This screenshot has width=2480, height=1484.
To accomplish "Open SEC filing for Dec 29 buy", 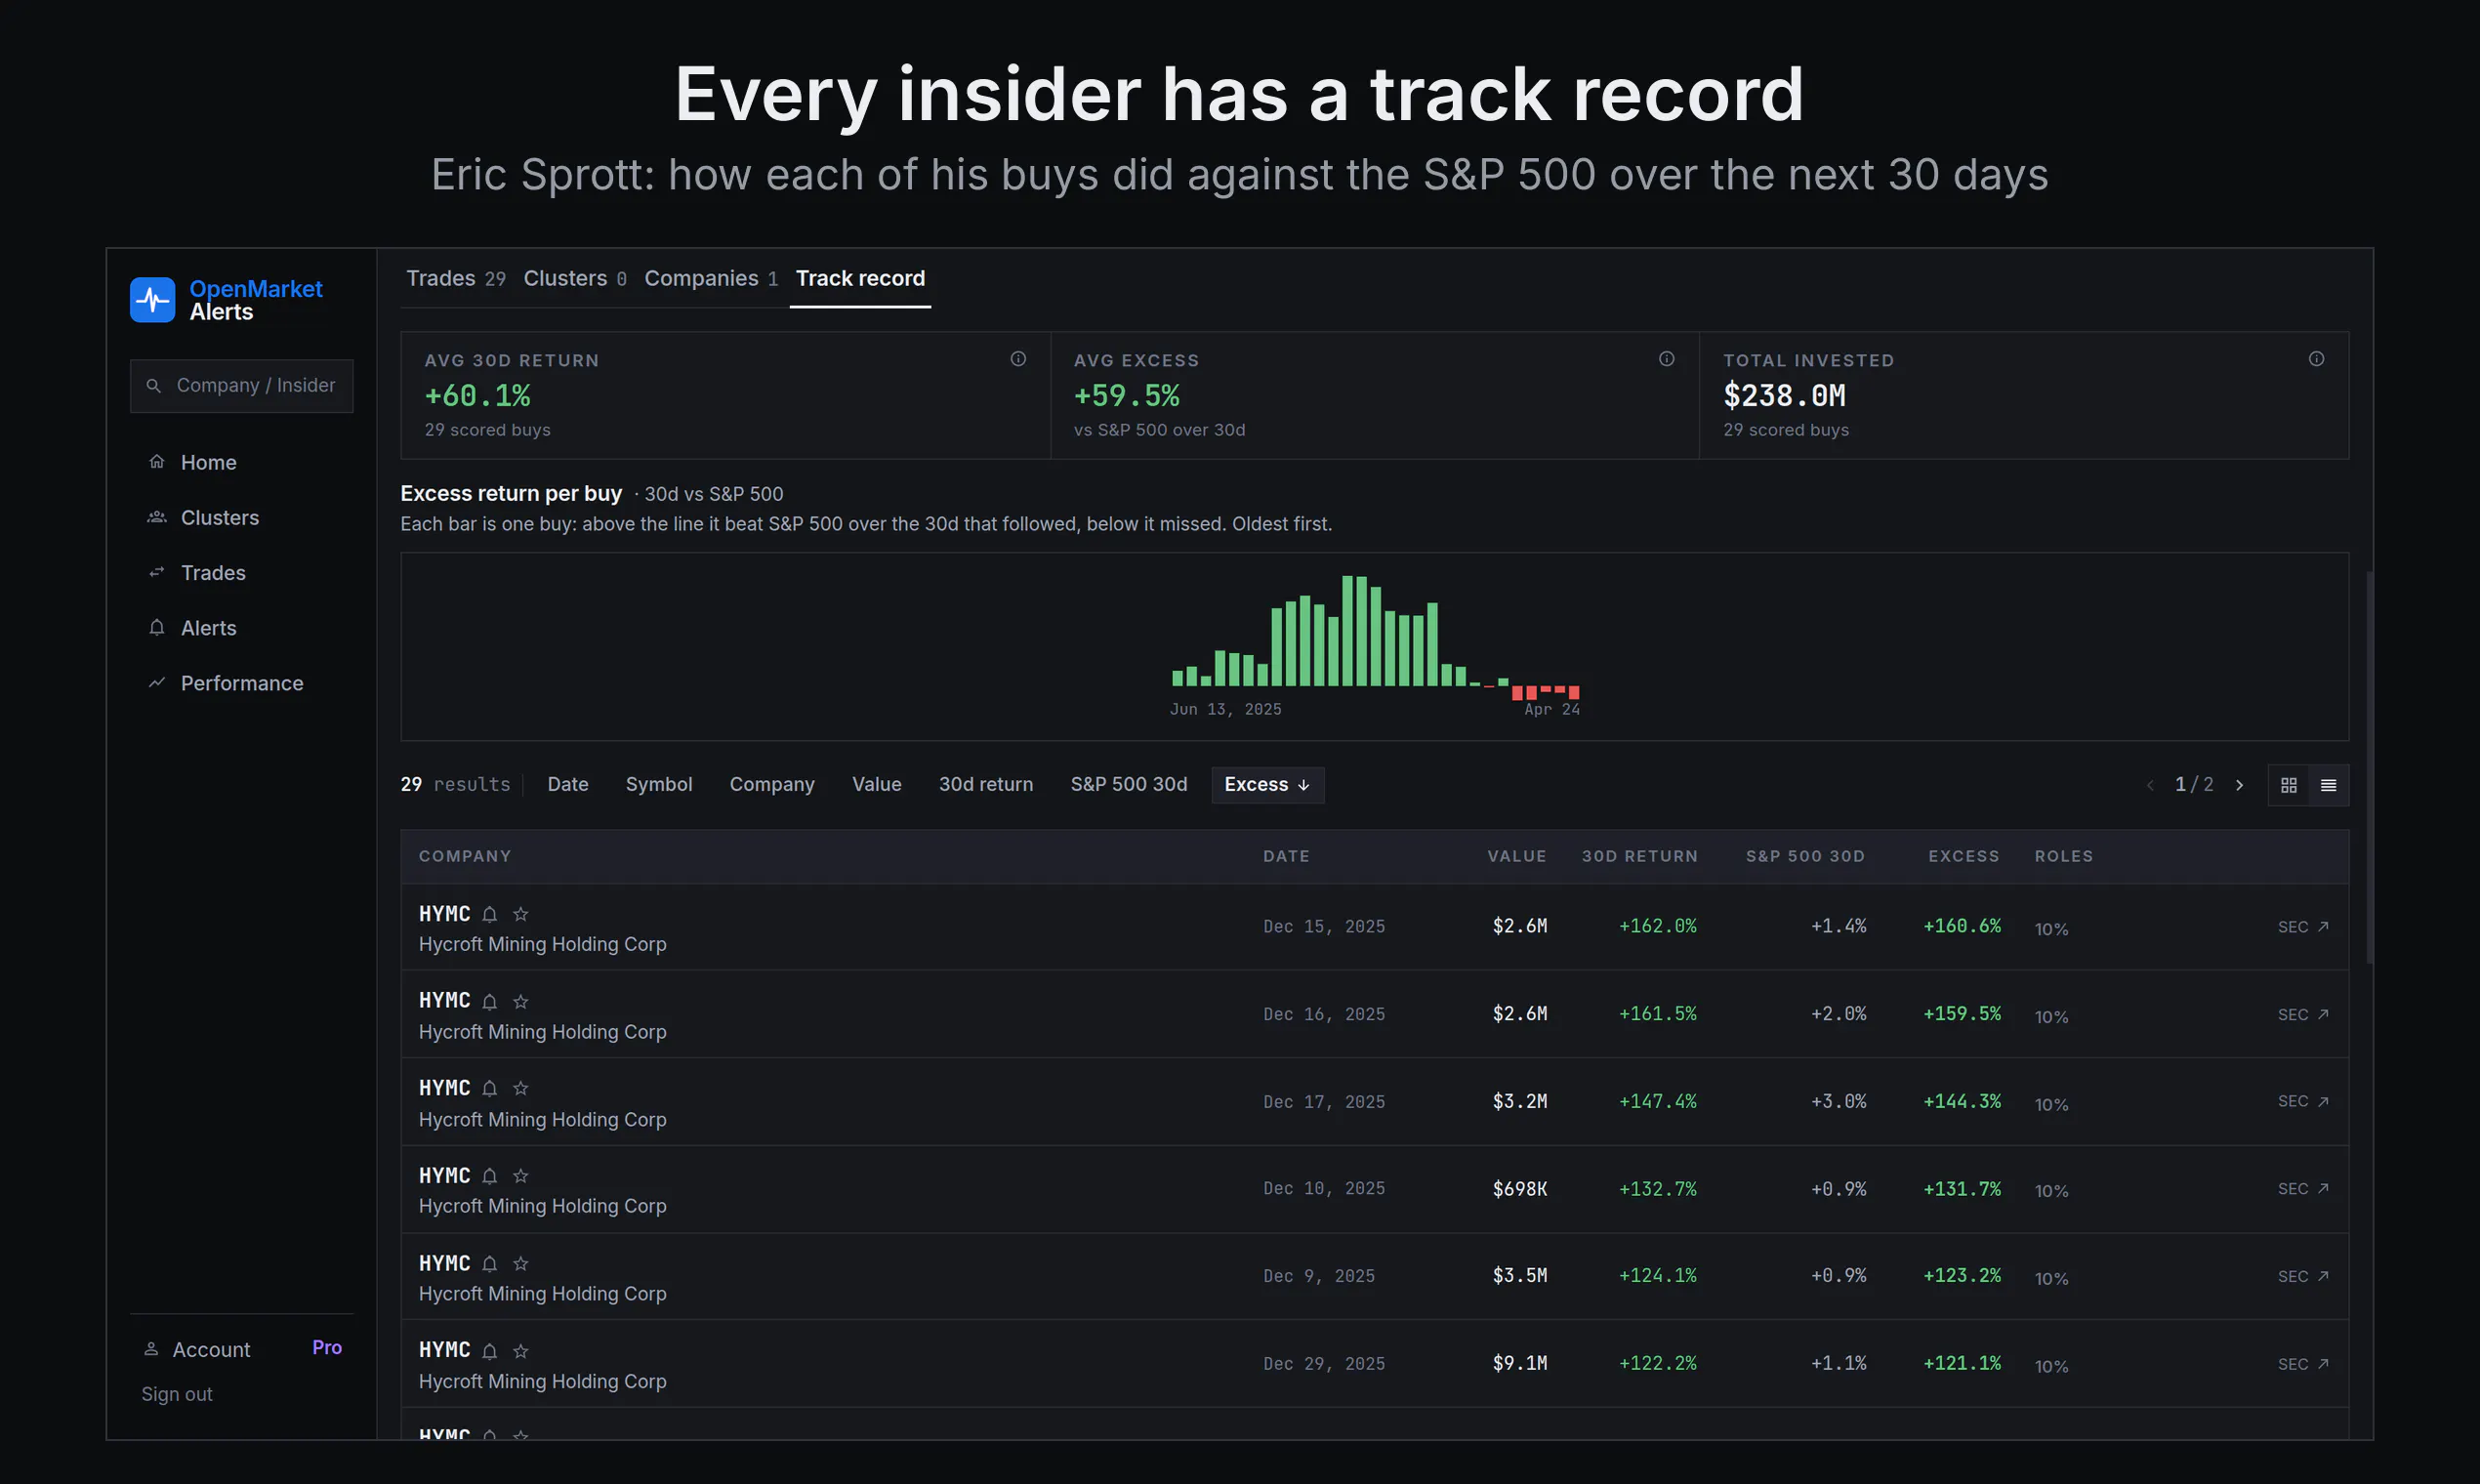I will [x=2304, y=1364].
